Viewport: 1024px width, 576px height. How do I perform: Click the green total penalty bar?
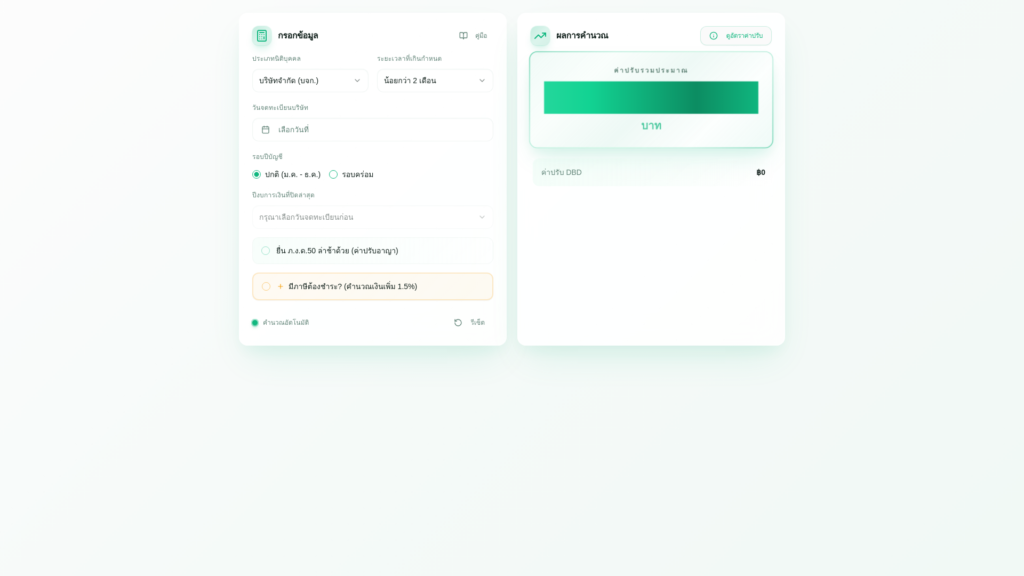point(650,97)
